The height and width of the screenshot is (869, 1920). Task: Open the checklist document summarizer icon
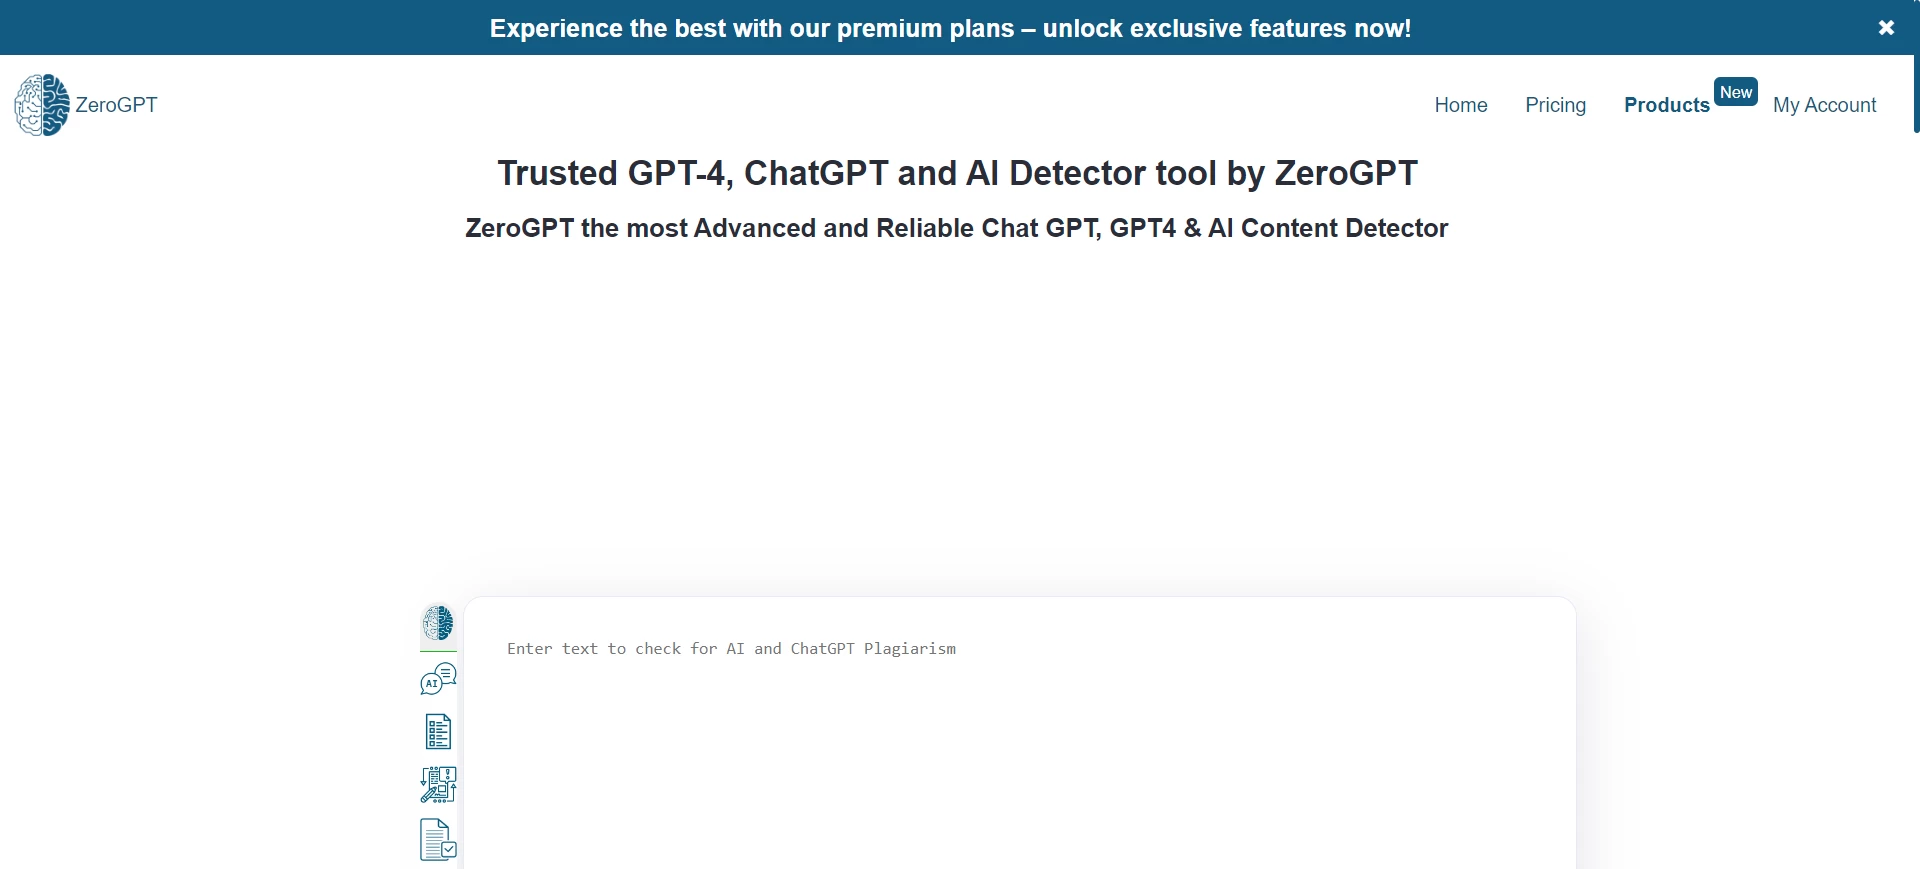[x=438, y=732]
